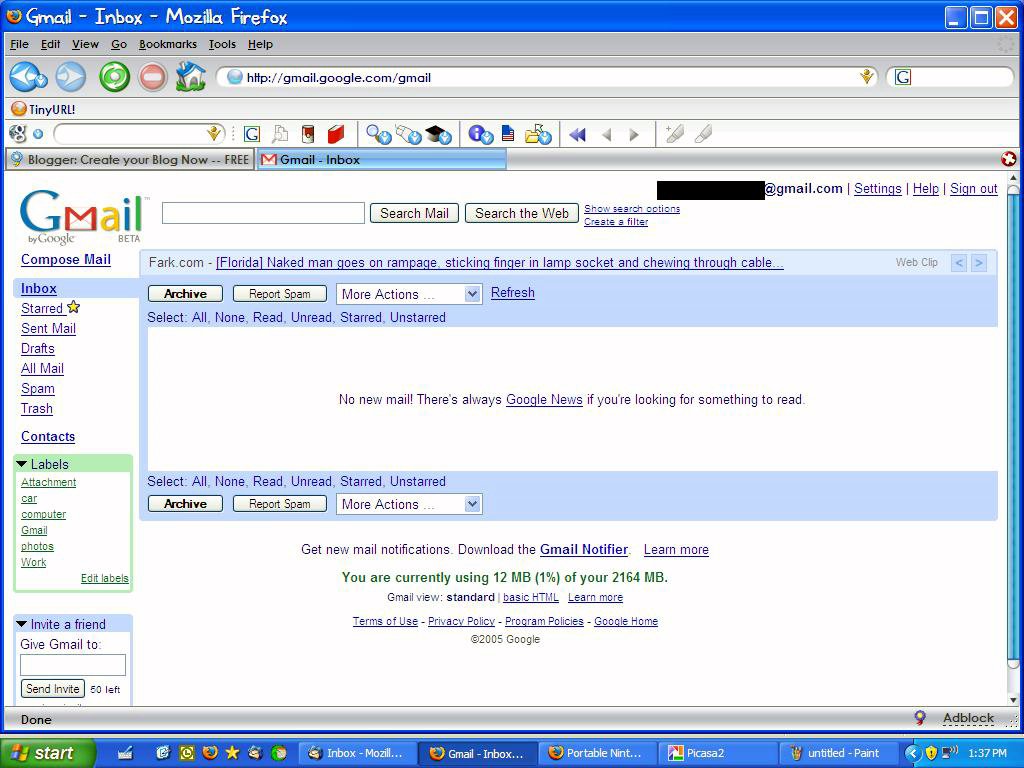Click the Refresh link

coord(513,293)
